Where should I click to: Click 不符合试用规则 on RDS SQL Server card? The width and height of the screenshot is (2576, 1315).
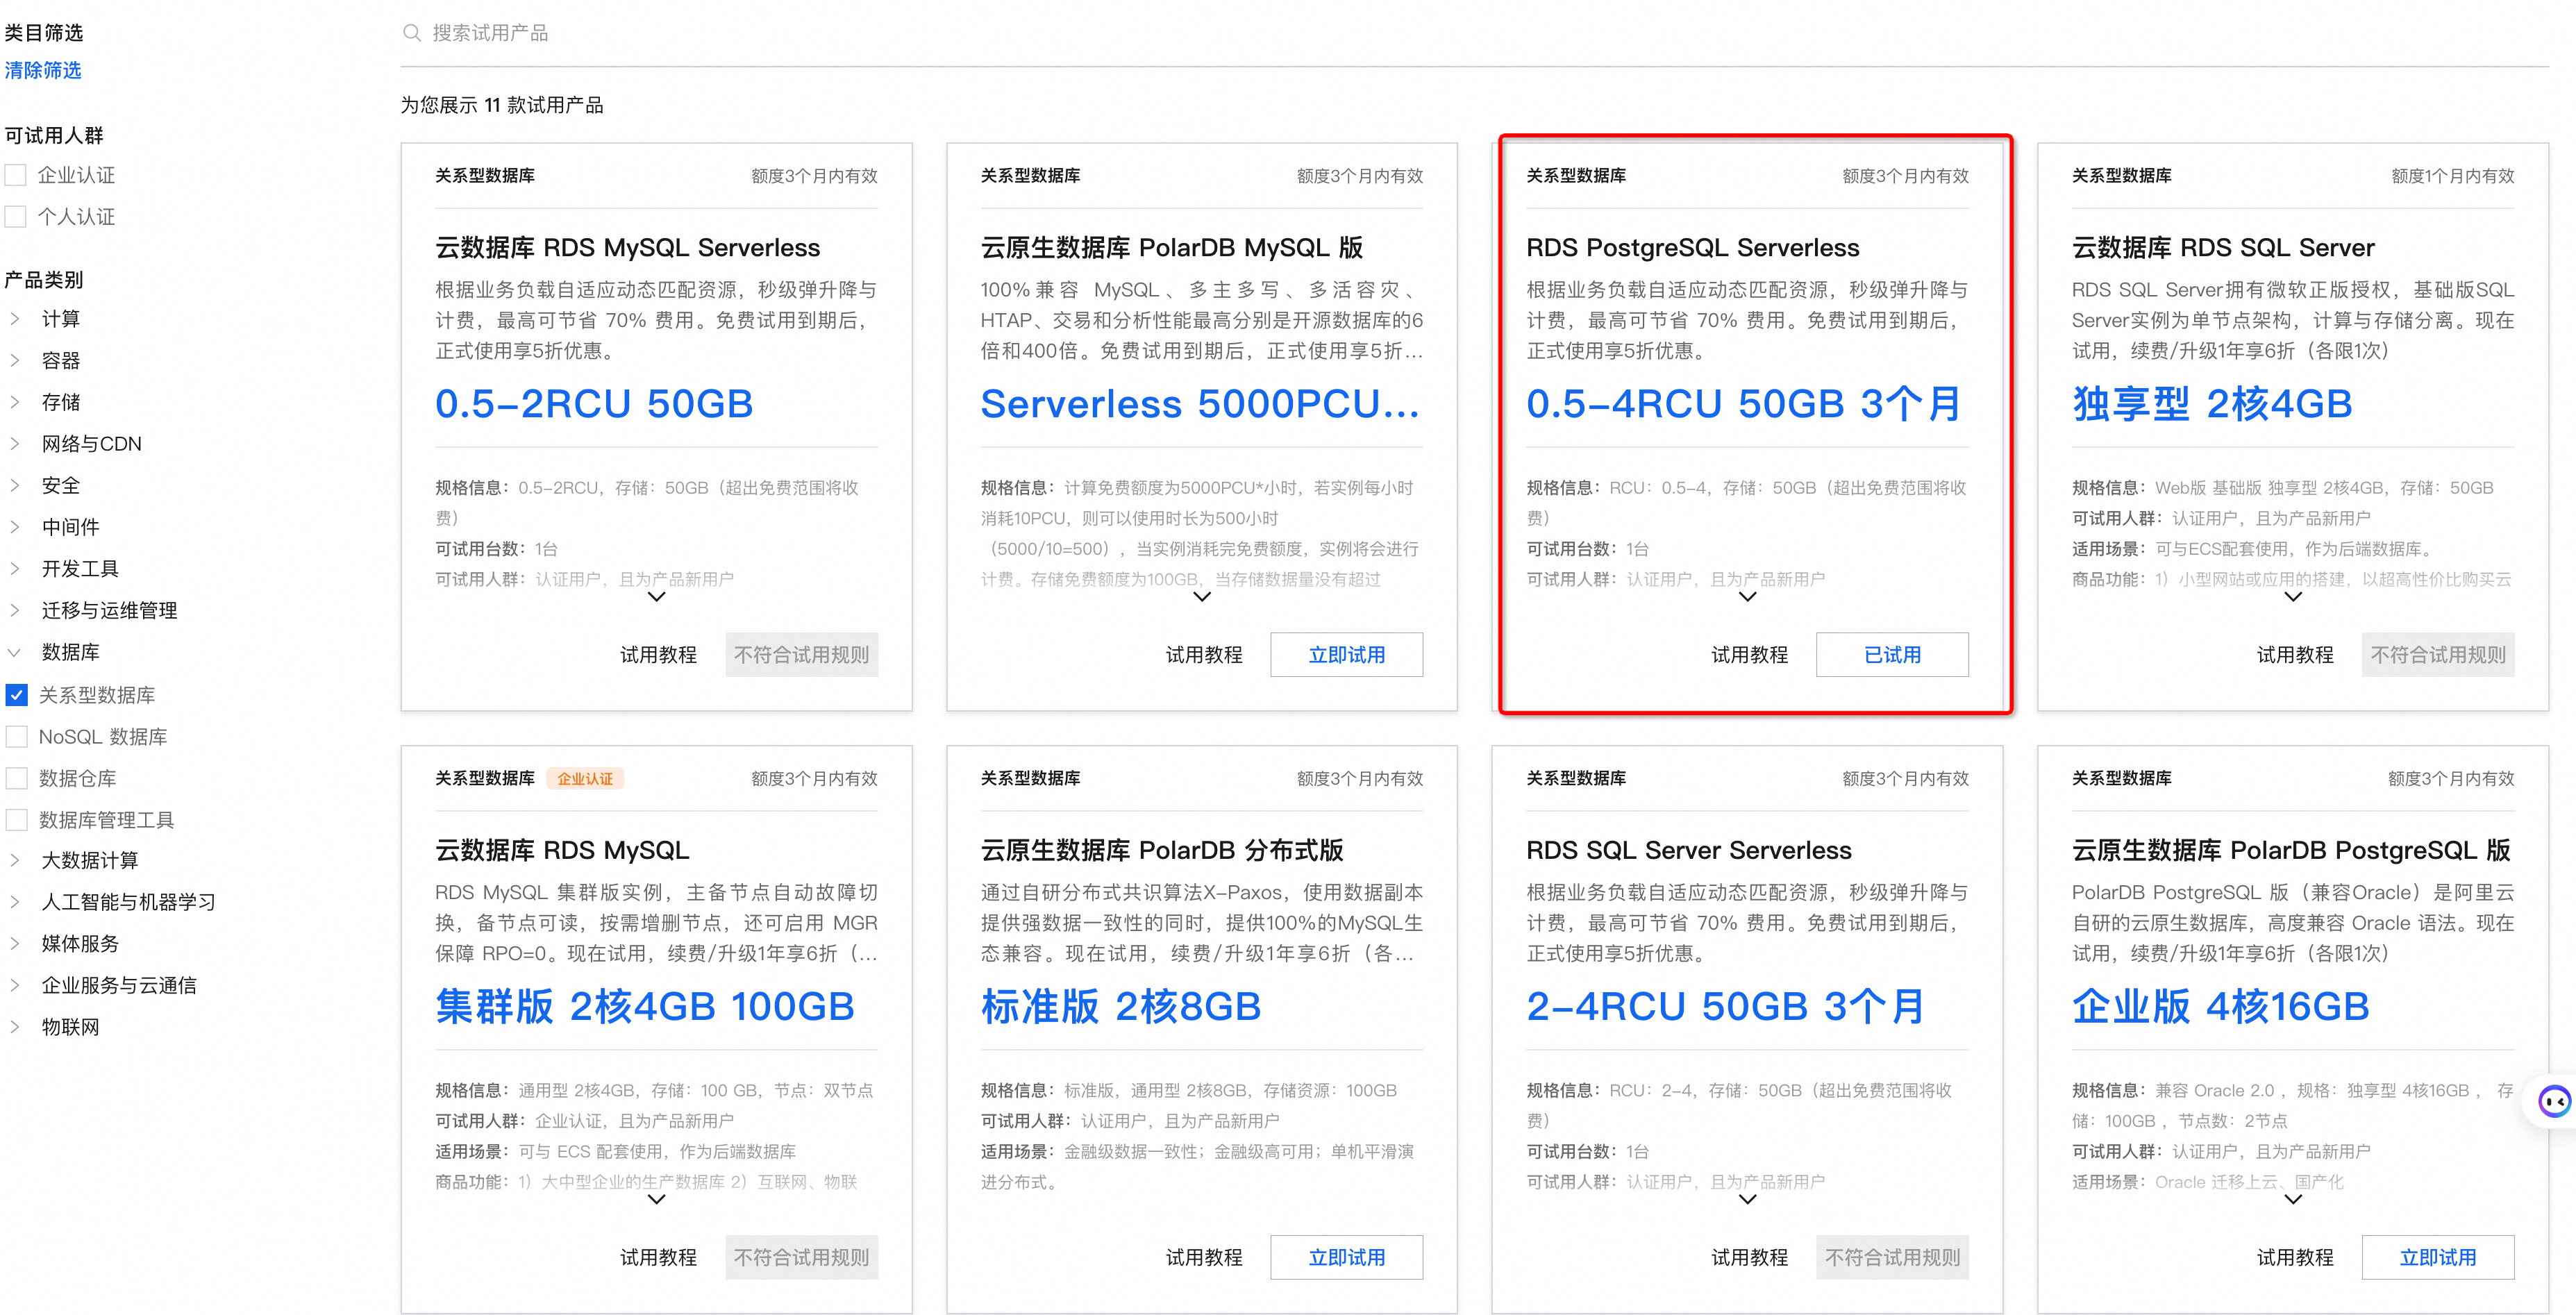coord(2438,655)
